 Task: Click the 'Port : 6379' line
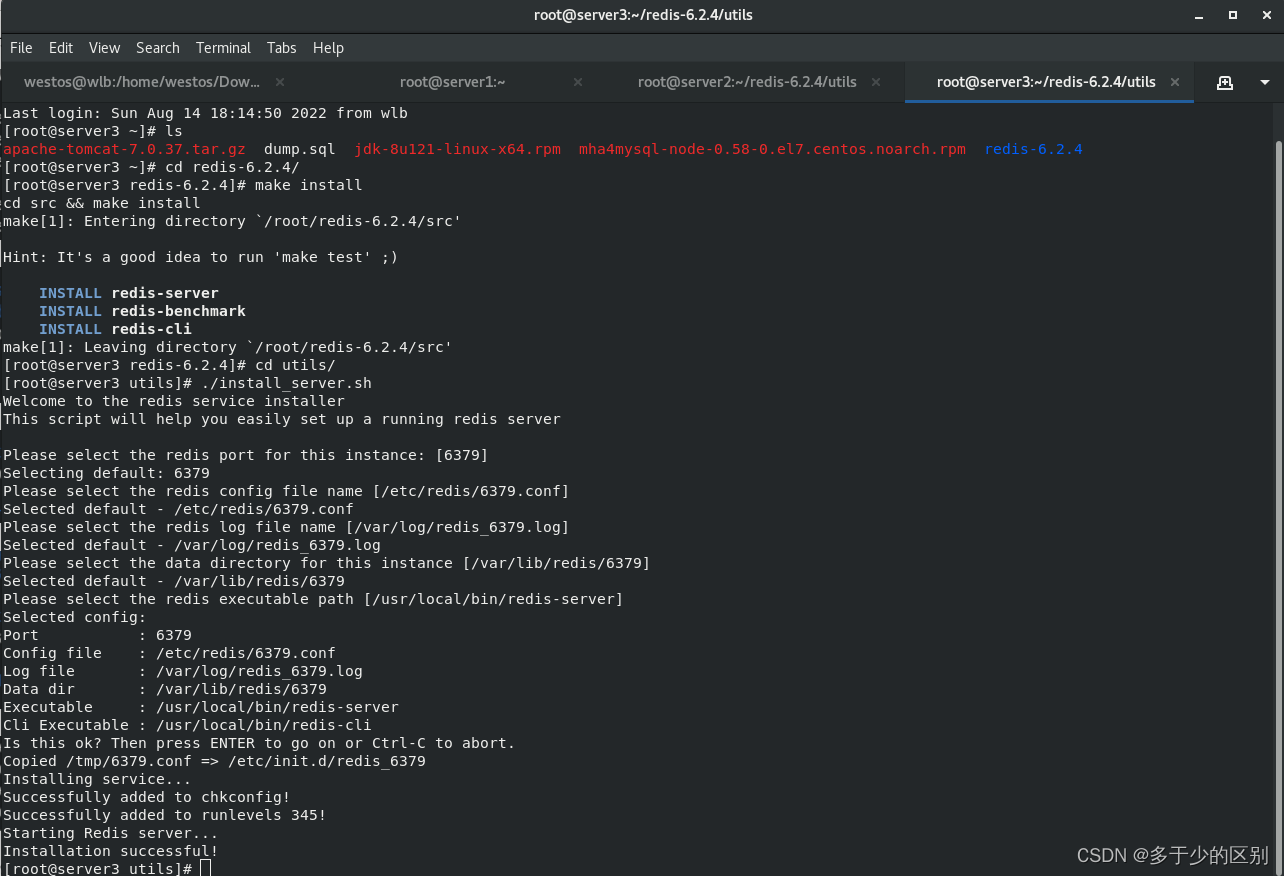click(x=97, y=635)
